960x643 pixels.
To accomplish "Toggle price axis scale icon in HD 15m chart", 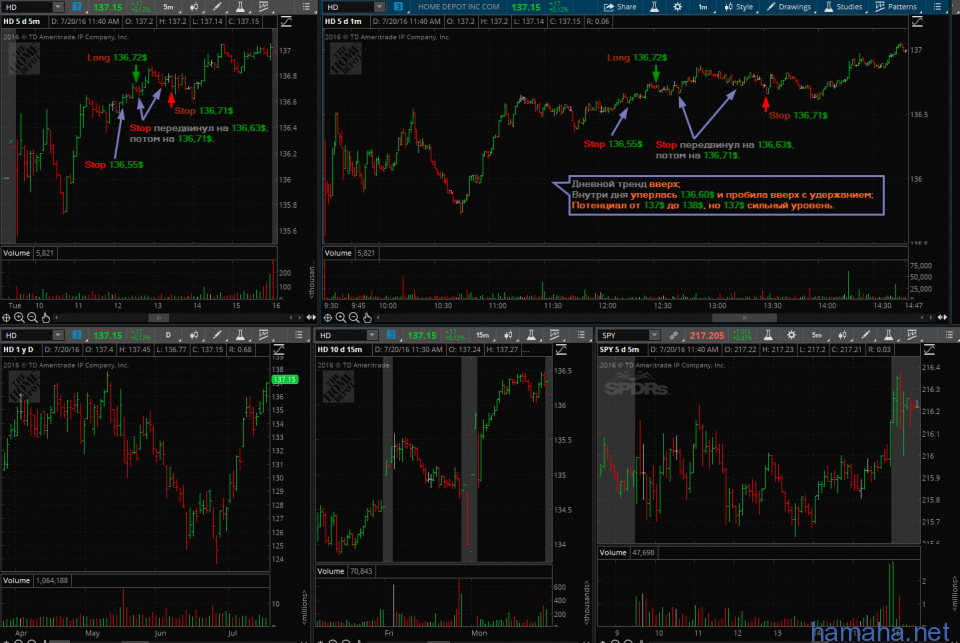I will 561,350.
